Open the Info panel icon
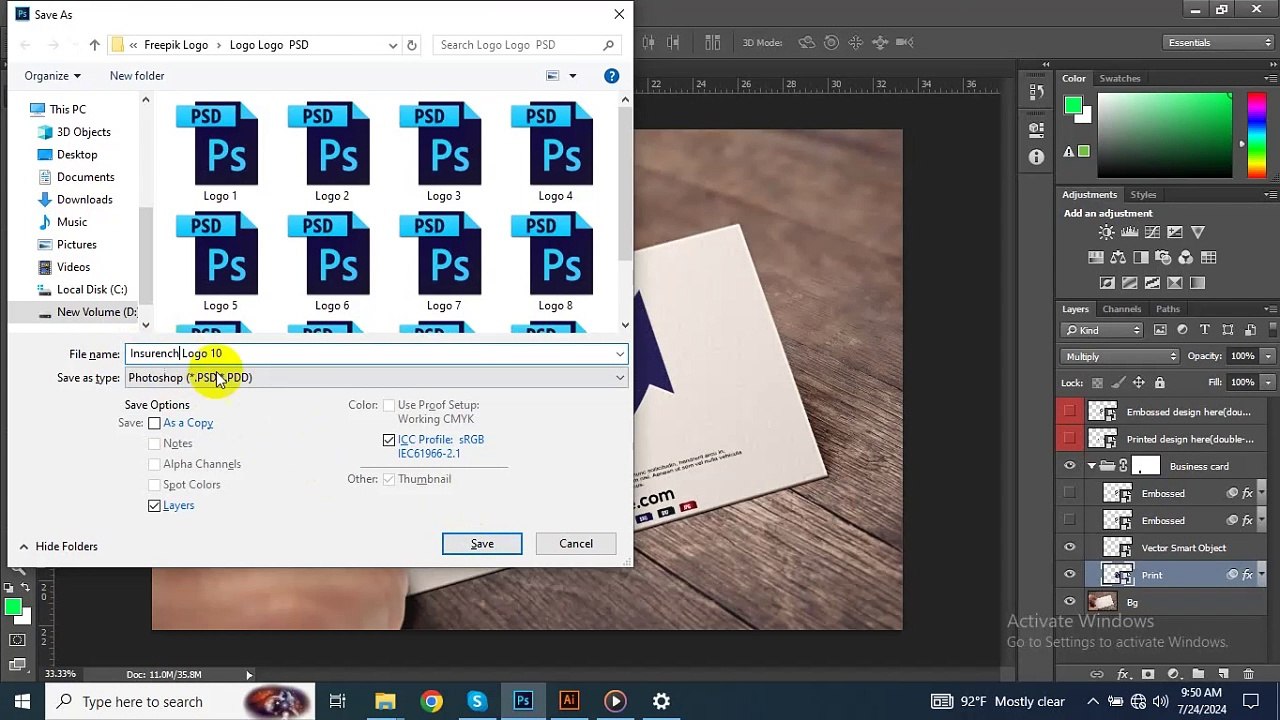 [1035, 158]
